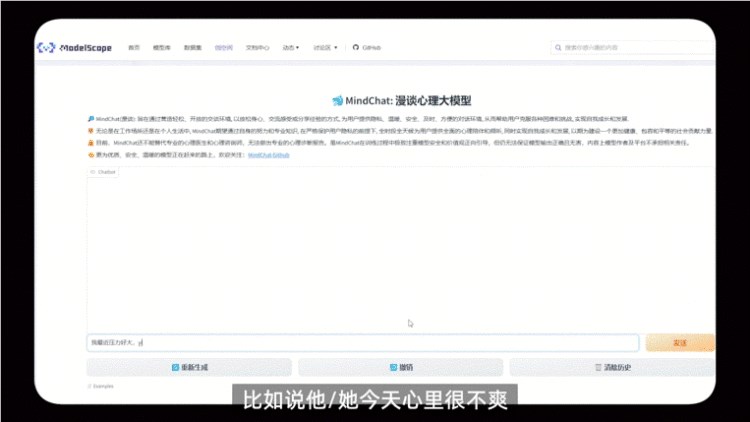Open the 首页 home page
Image resolution: width=750 pixels, height=422 pixels.
(x=134, y=47)
